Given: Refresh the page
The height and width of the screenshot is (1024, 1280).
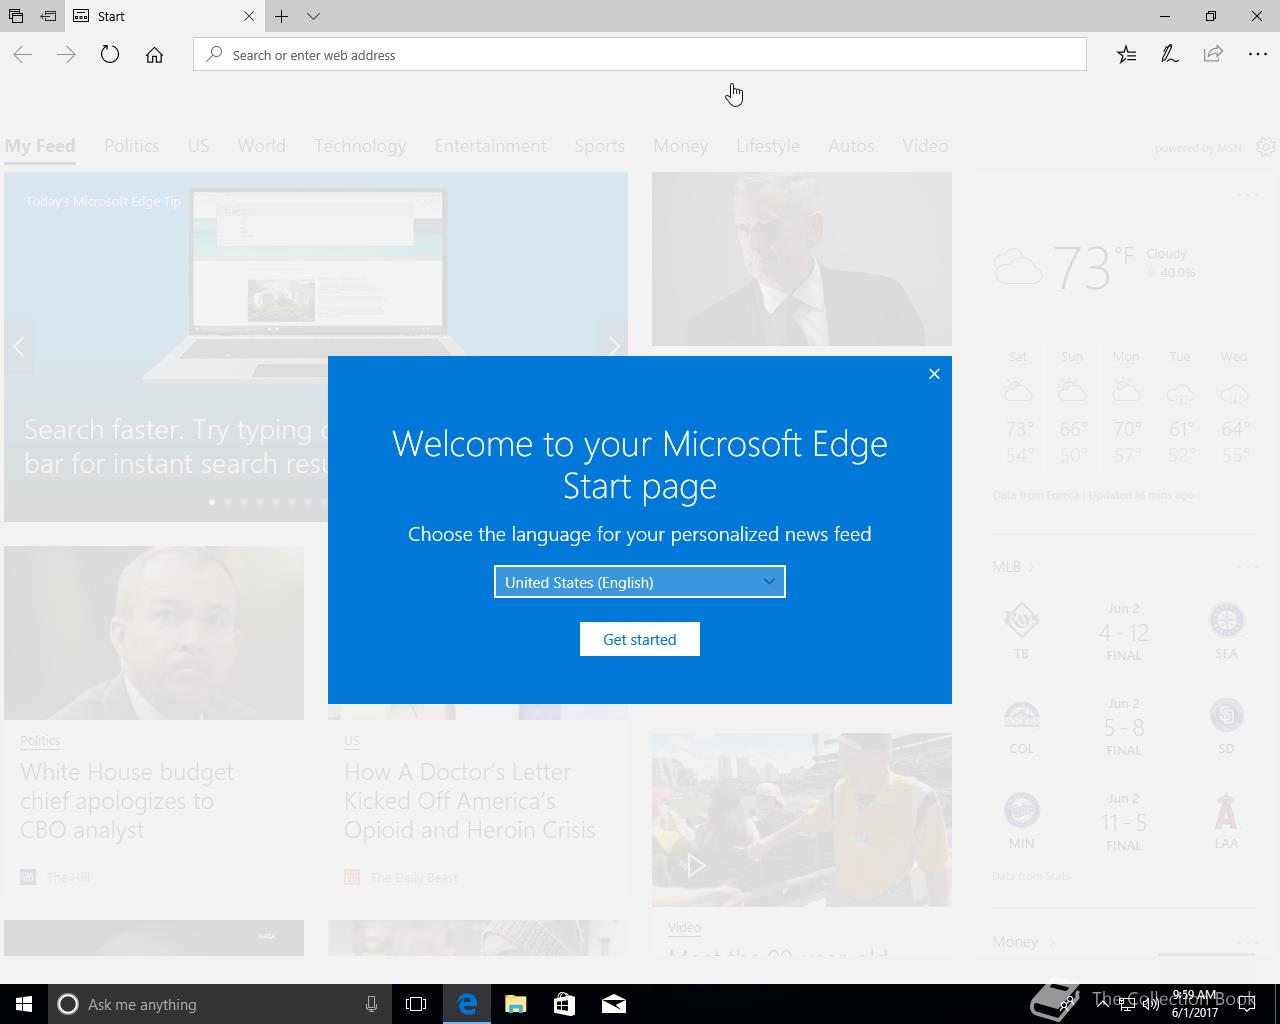Looking at the screenshot, I should [x=110, y=55].
